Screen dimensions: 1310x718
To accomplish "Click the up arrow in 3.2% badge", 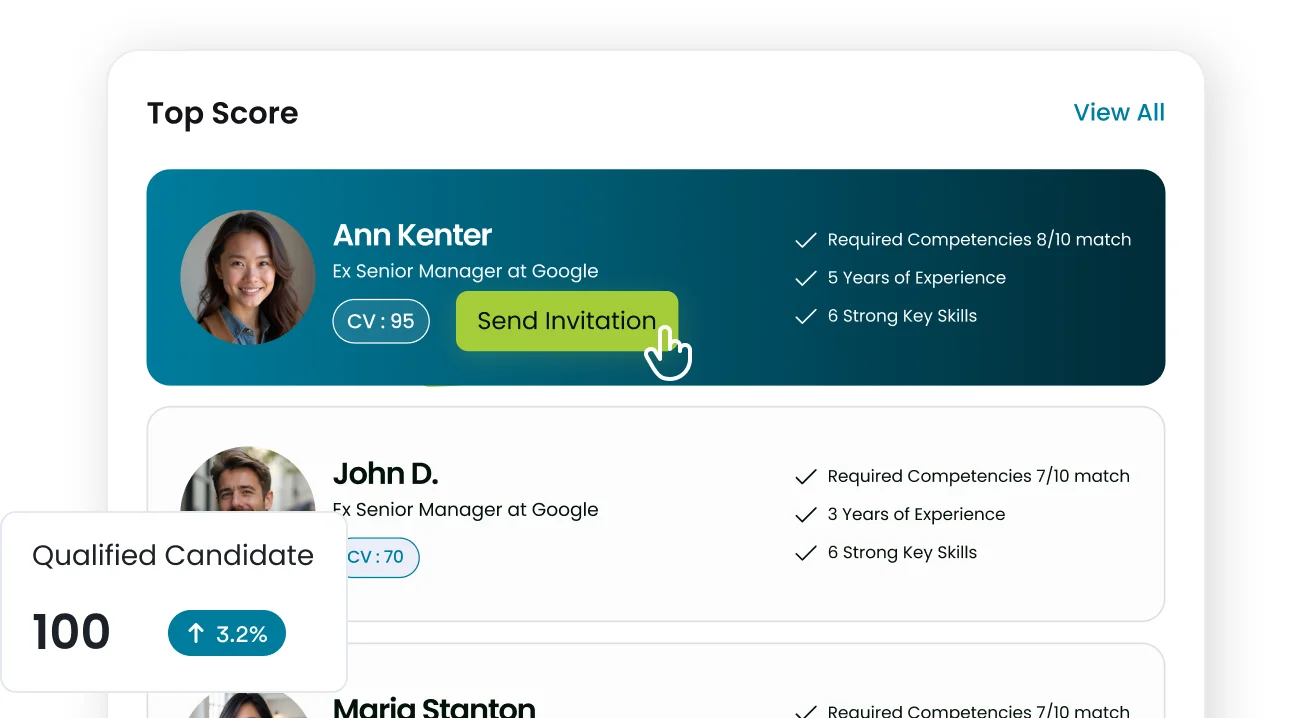I will pyautogui.click(x=196, y=633).
